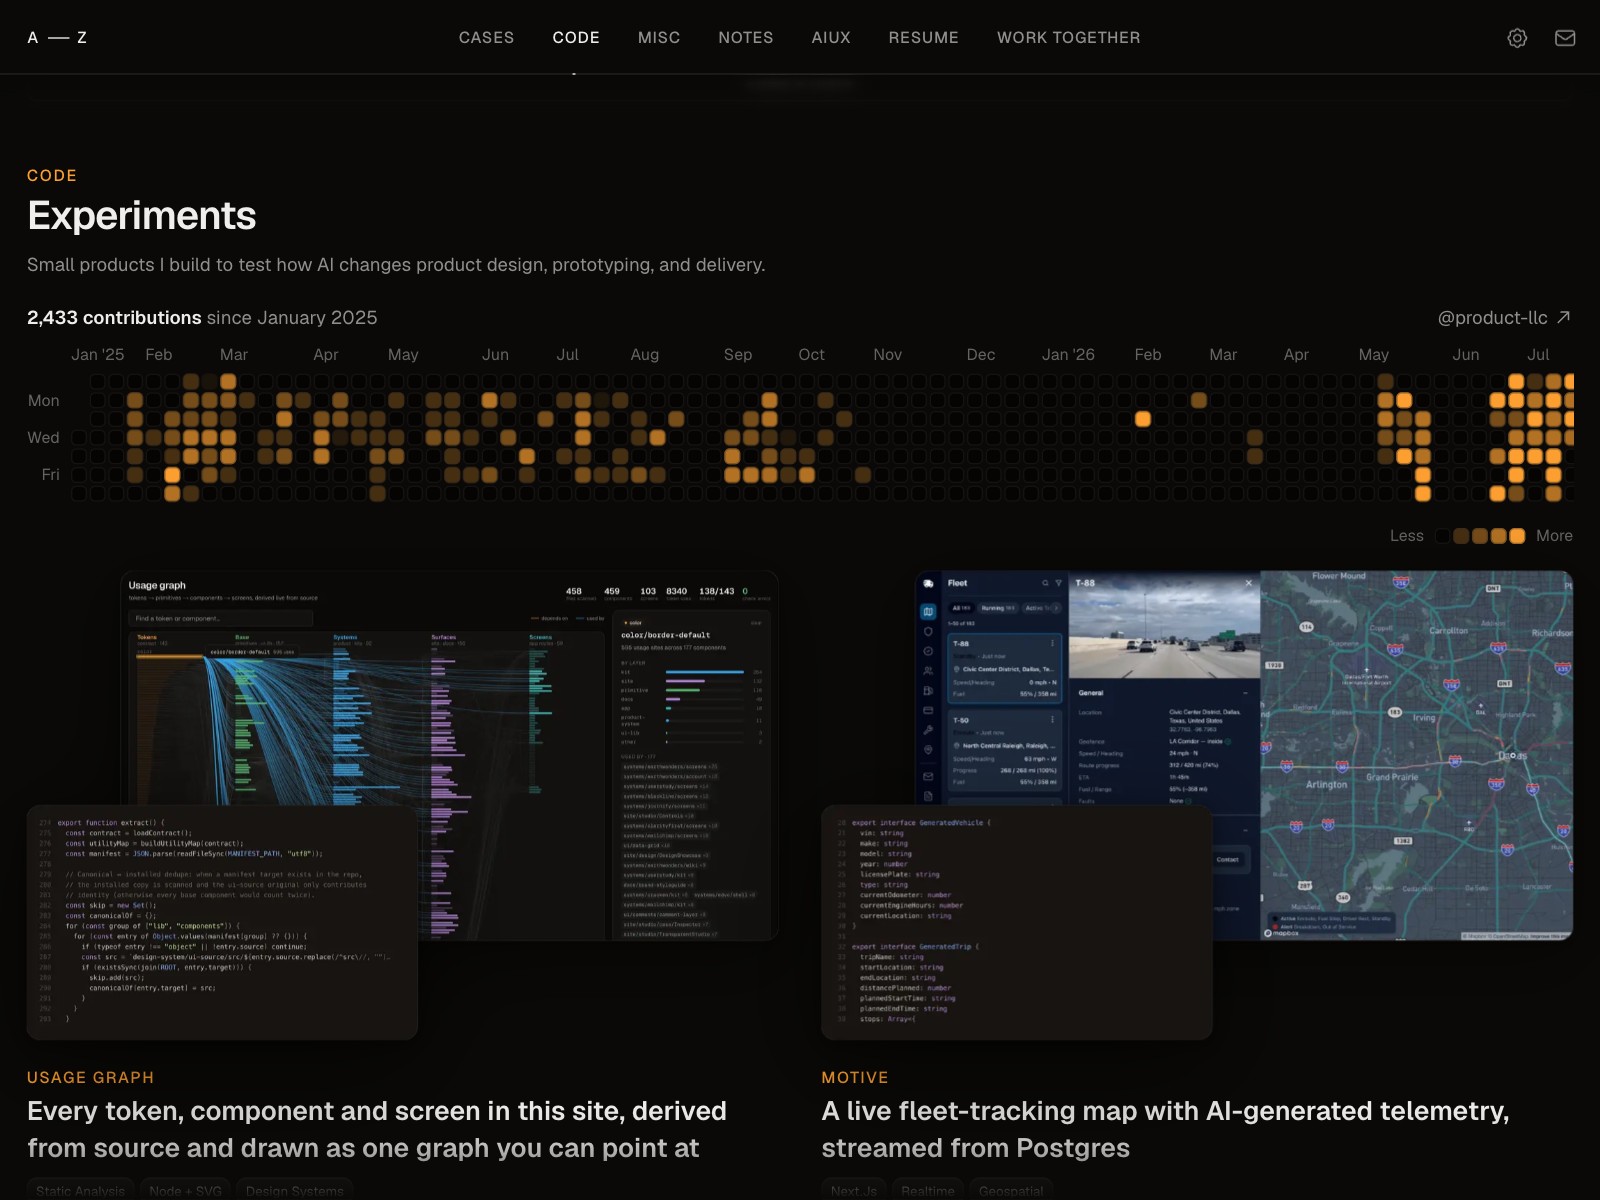Image resolution: width=1600 pixels, height=1200 pixels.
Task: Open the MOTIVE project label
Action: (855, 1077)
